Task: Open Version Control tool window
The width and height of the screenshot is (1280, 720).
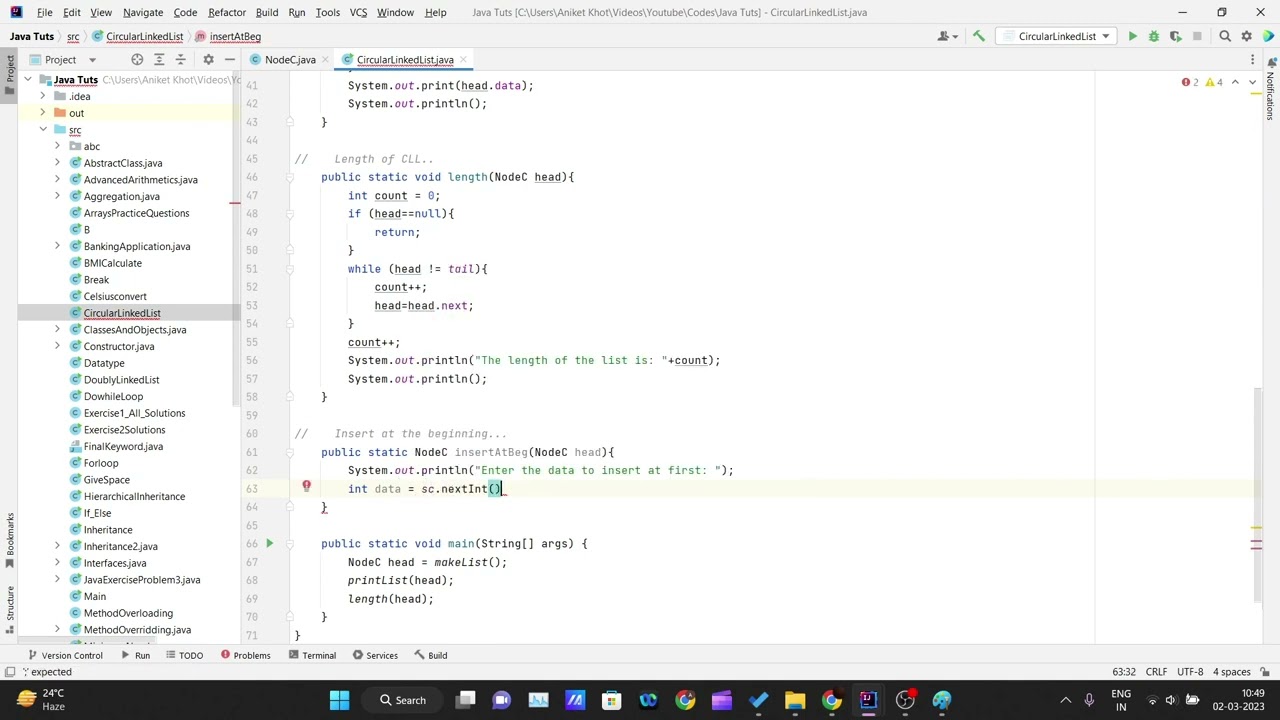Action: pyautogui.click(x=65, y=655)
